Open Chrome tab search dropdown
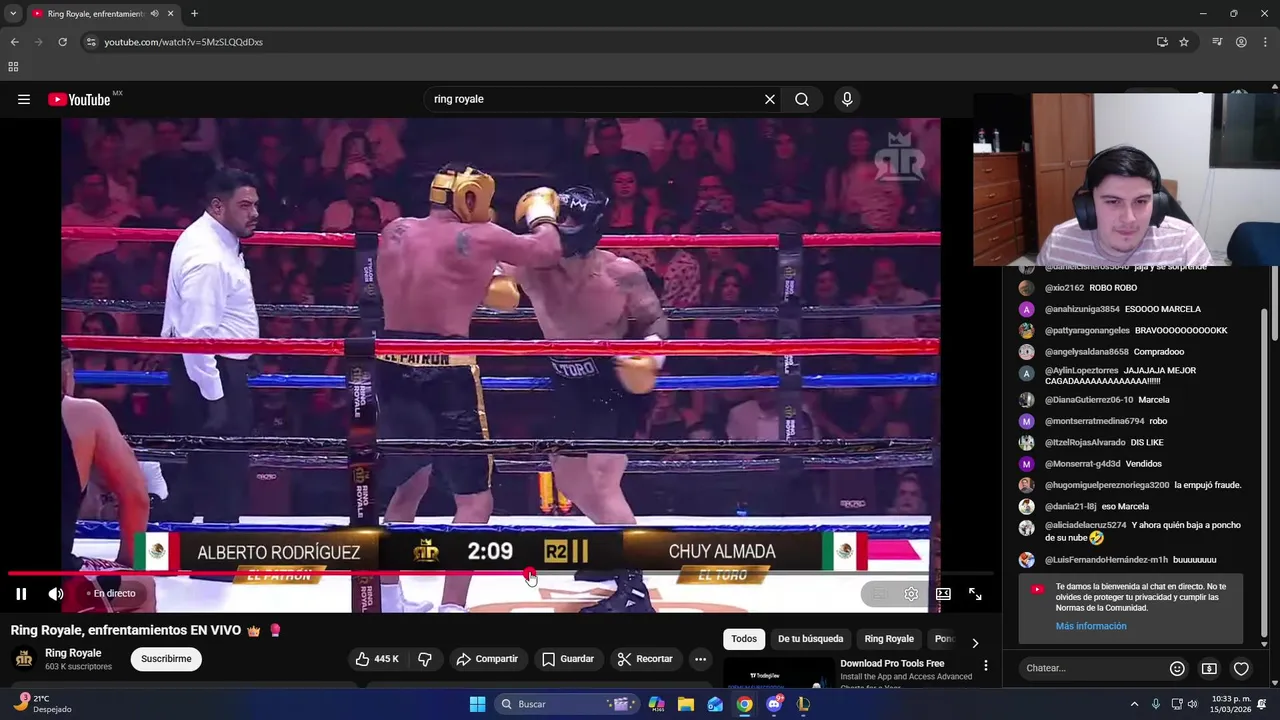 tap(13, 14)
